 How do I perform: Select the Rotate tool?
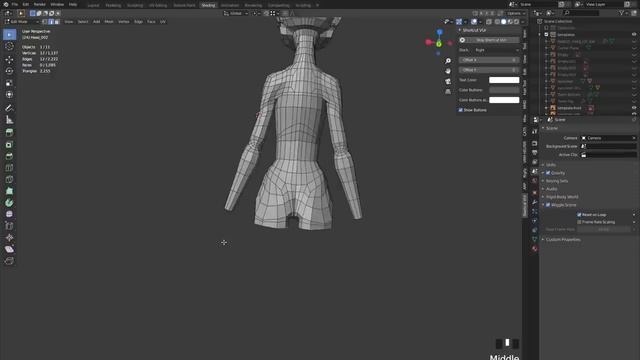9,71
